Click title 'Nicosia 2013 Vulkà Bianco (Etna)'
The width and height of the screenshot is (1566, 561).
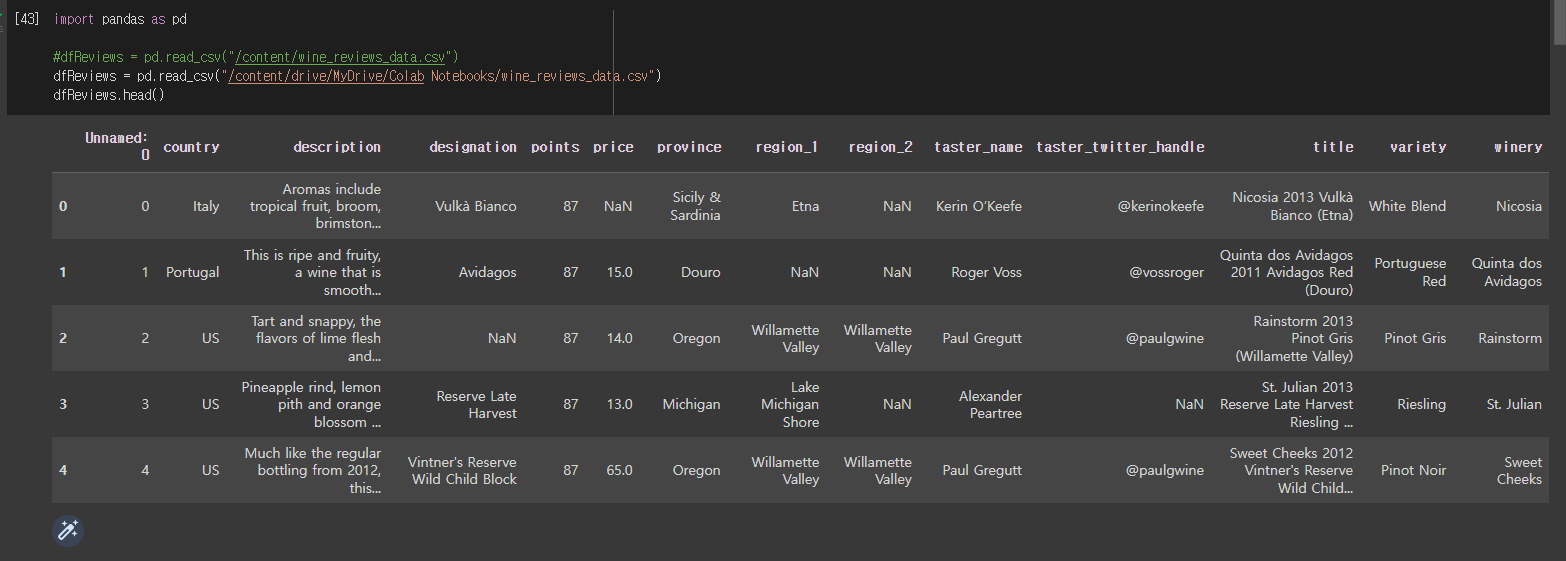coord(1293,206)
